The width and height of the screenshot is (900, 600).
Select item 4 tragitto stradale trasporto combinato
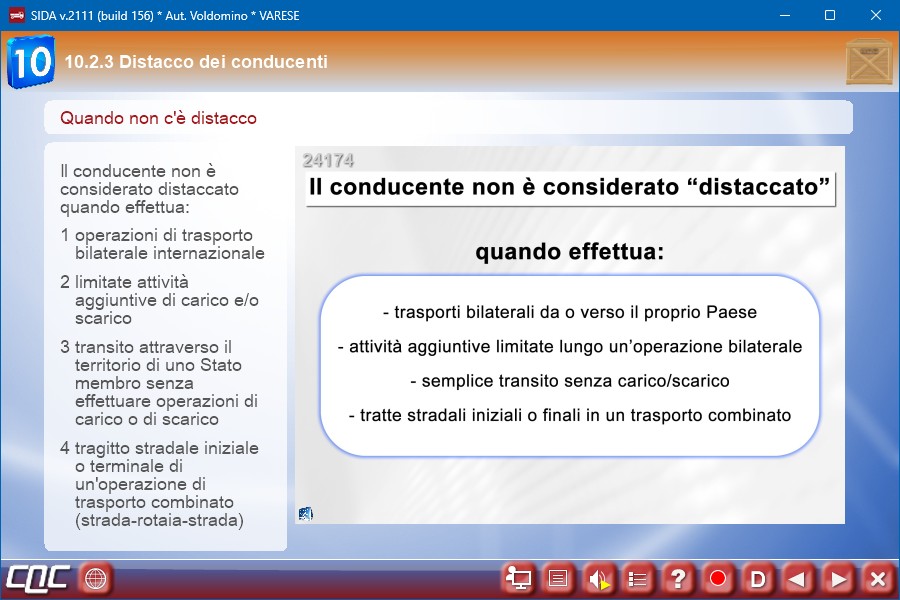click(162, 484)
